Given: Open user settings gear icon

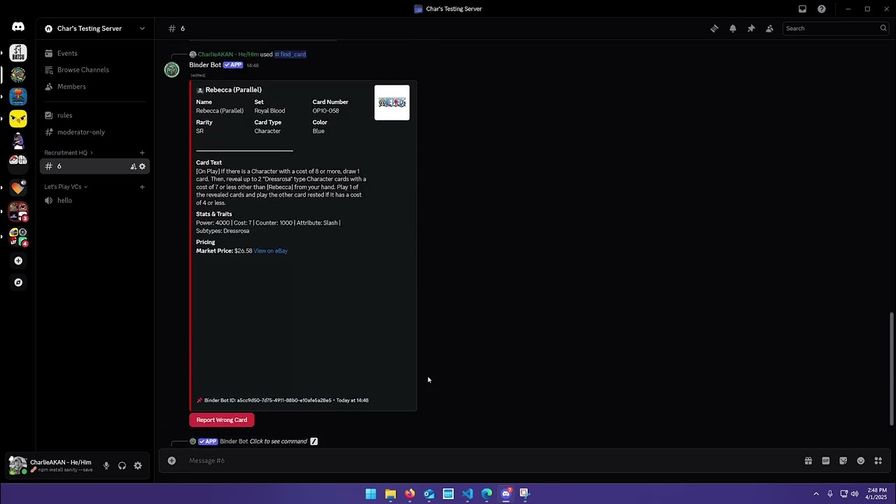Looking at the screenshot, I should 138,466.
